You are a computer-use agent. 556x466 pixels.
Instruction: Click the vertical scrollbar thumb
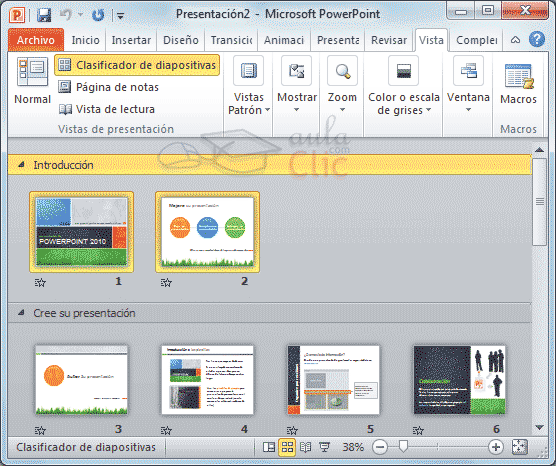pyautogui.click(x=539, y=201)
